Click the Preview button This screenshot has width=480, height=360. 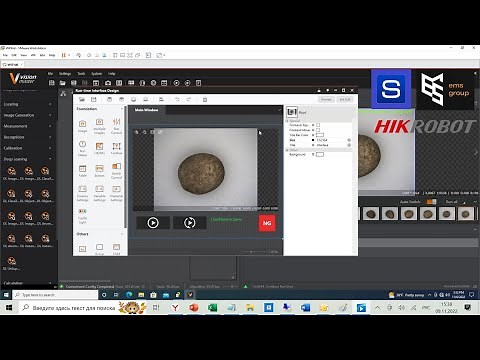(326, 99)
